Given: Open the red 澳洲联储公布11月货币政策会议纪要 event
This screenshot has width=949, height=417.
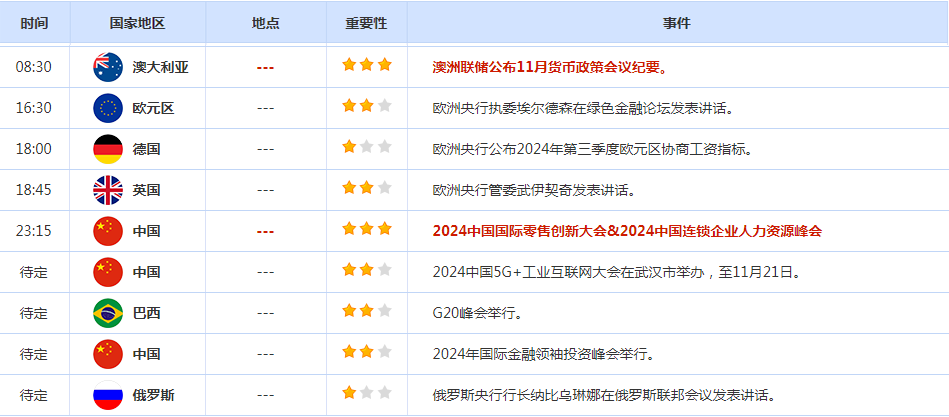Looking at the screenshot, I should (551, 67).
